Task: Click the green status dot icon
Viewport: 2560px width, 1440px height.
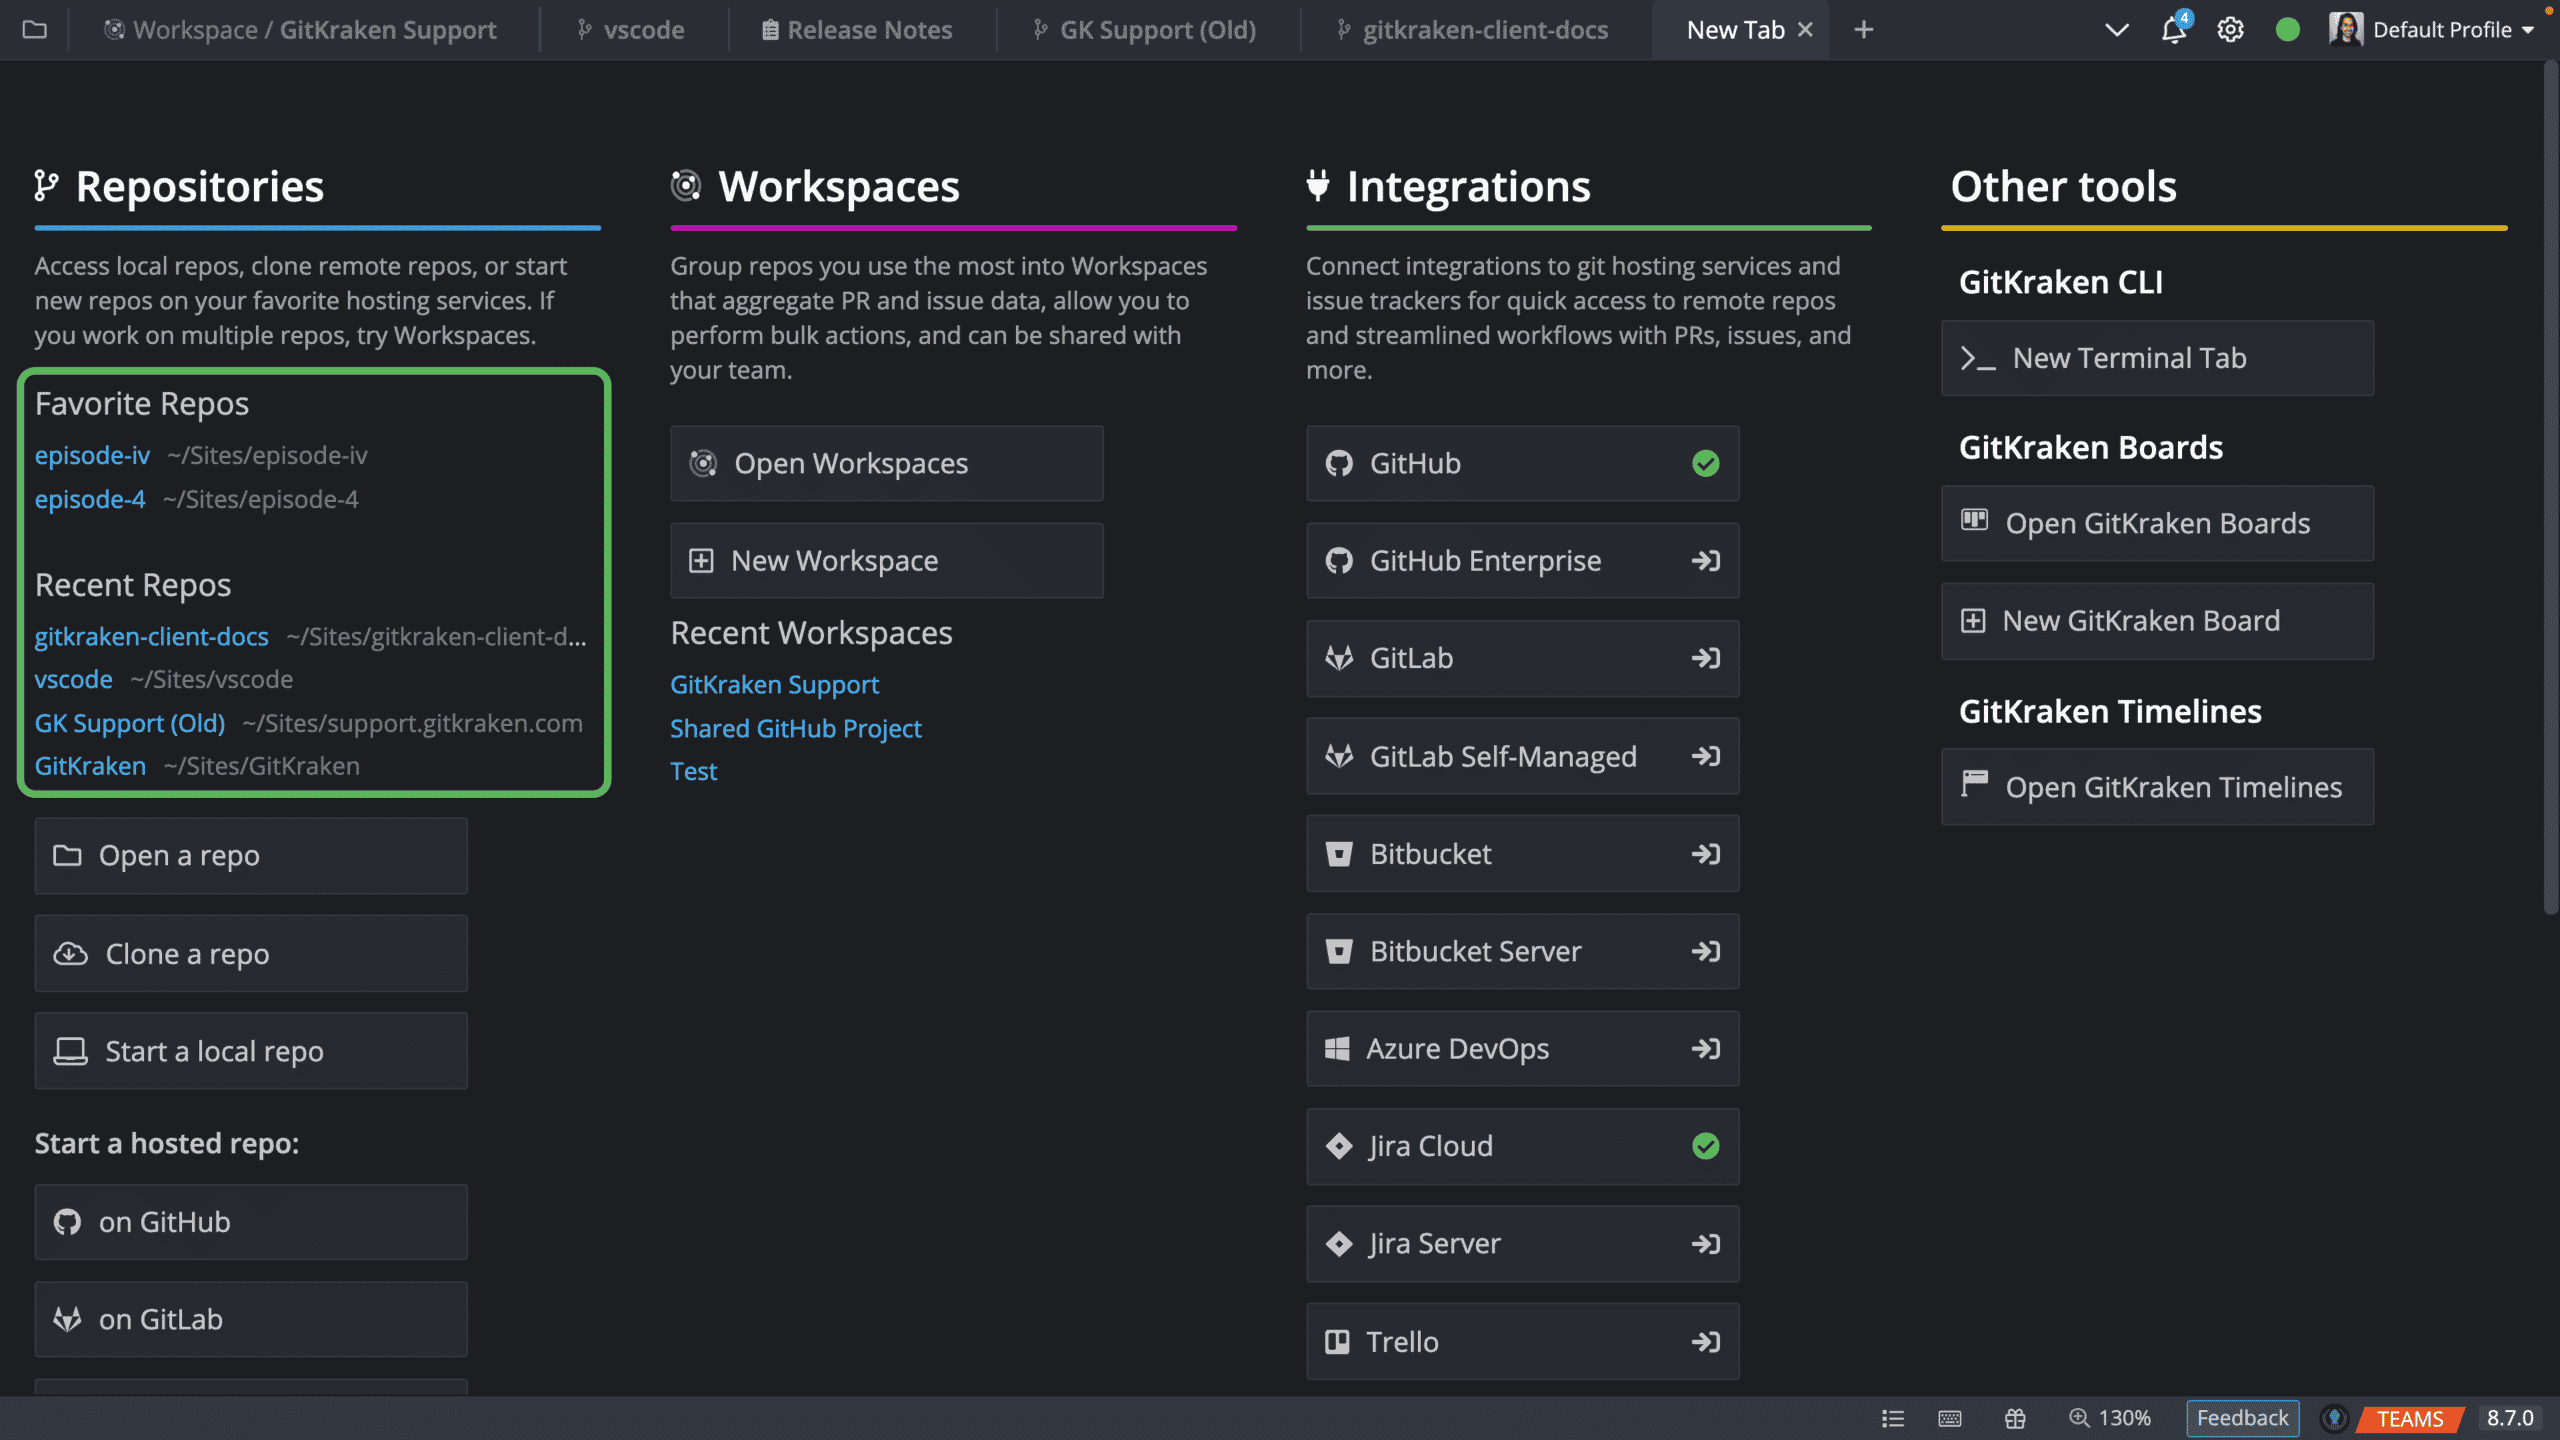Action: coord(2287,30)
